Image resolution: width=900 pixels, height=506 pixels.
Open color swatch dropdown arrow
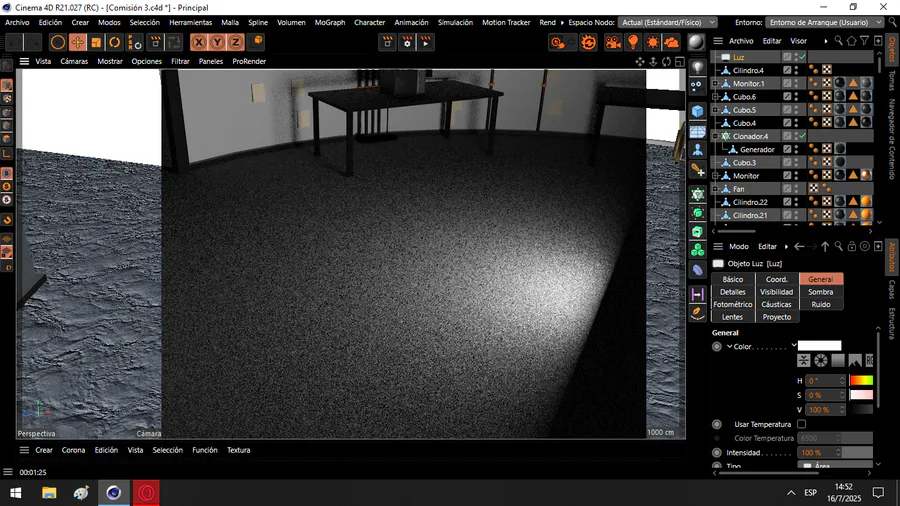pyautogui.click(x=794, y=345)
